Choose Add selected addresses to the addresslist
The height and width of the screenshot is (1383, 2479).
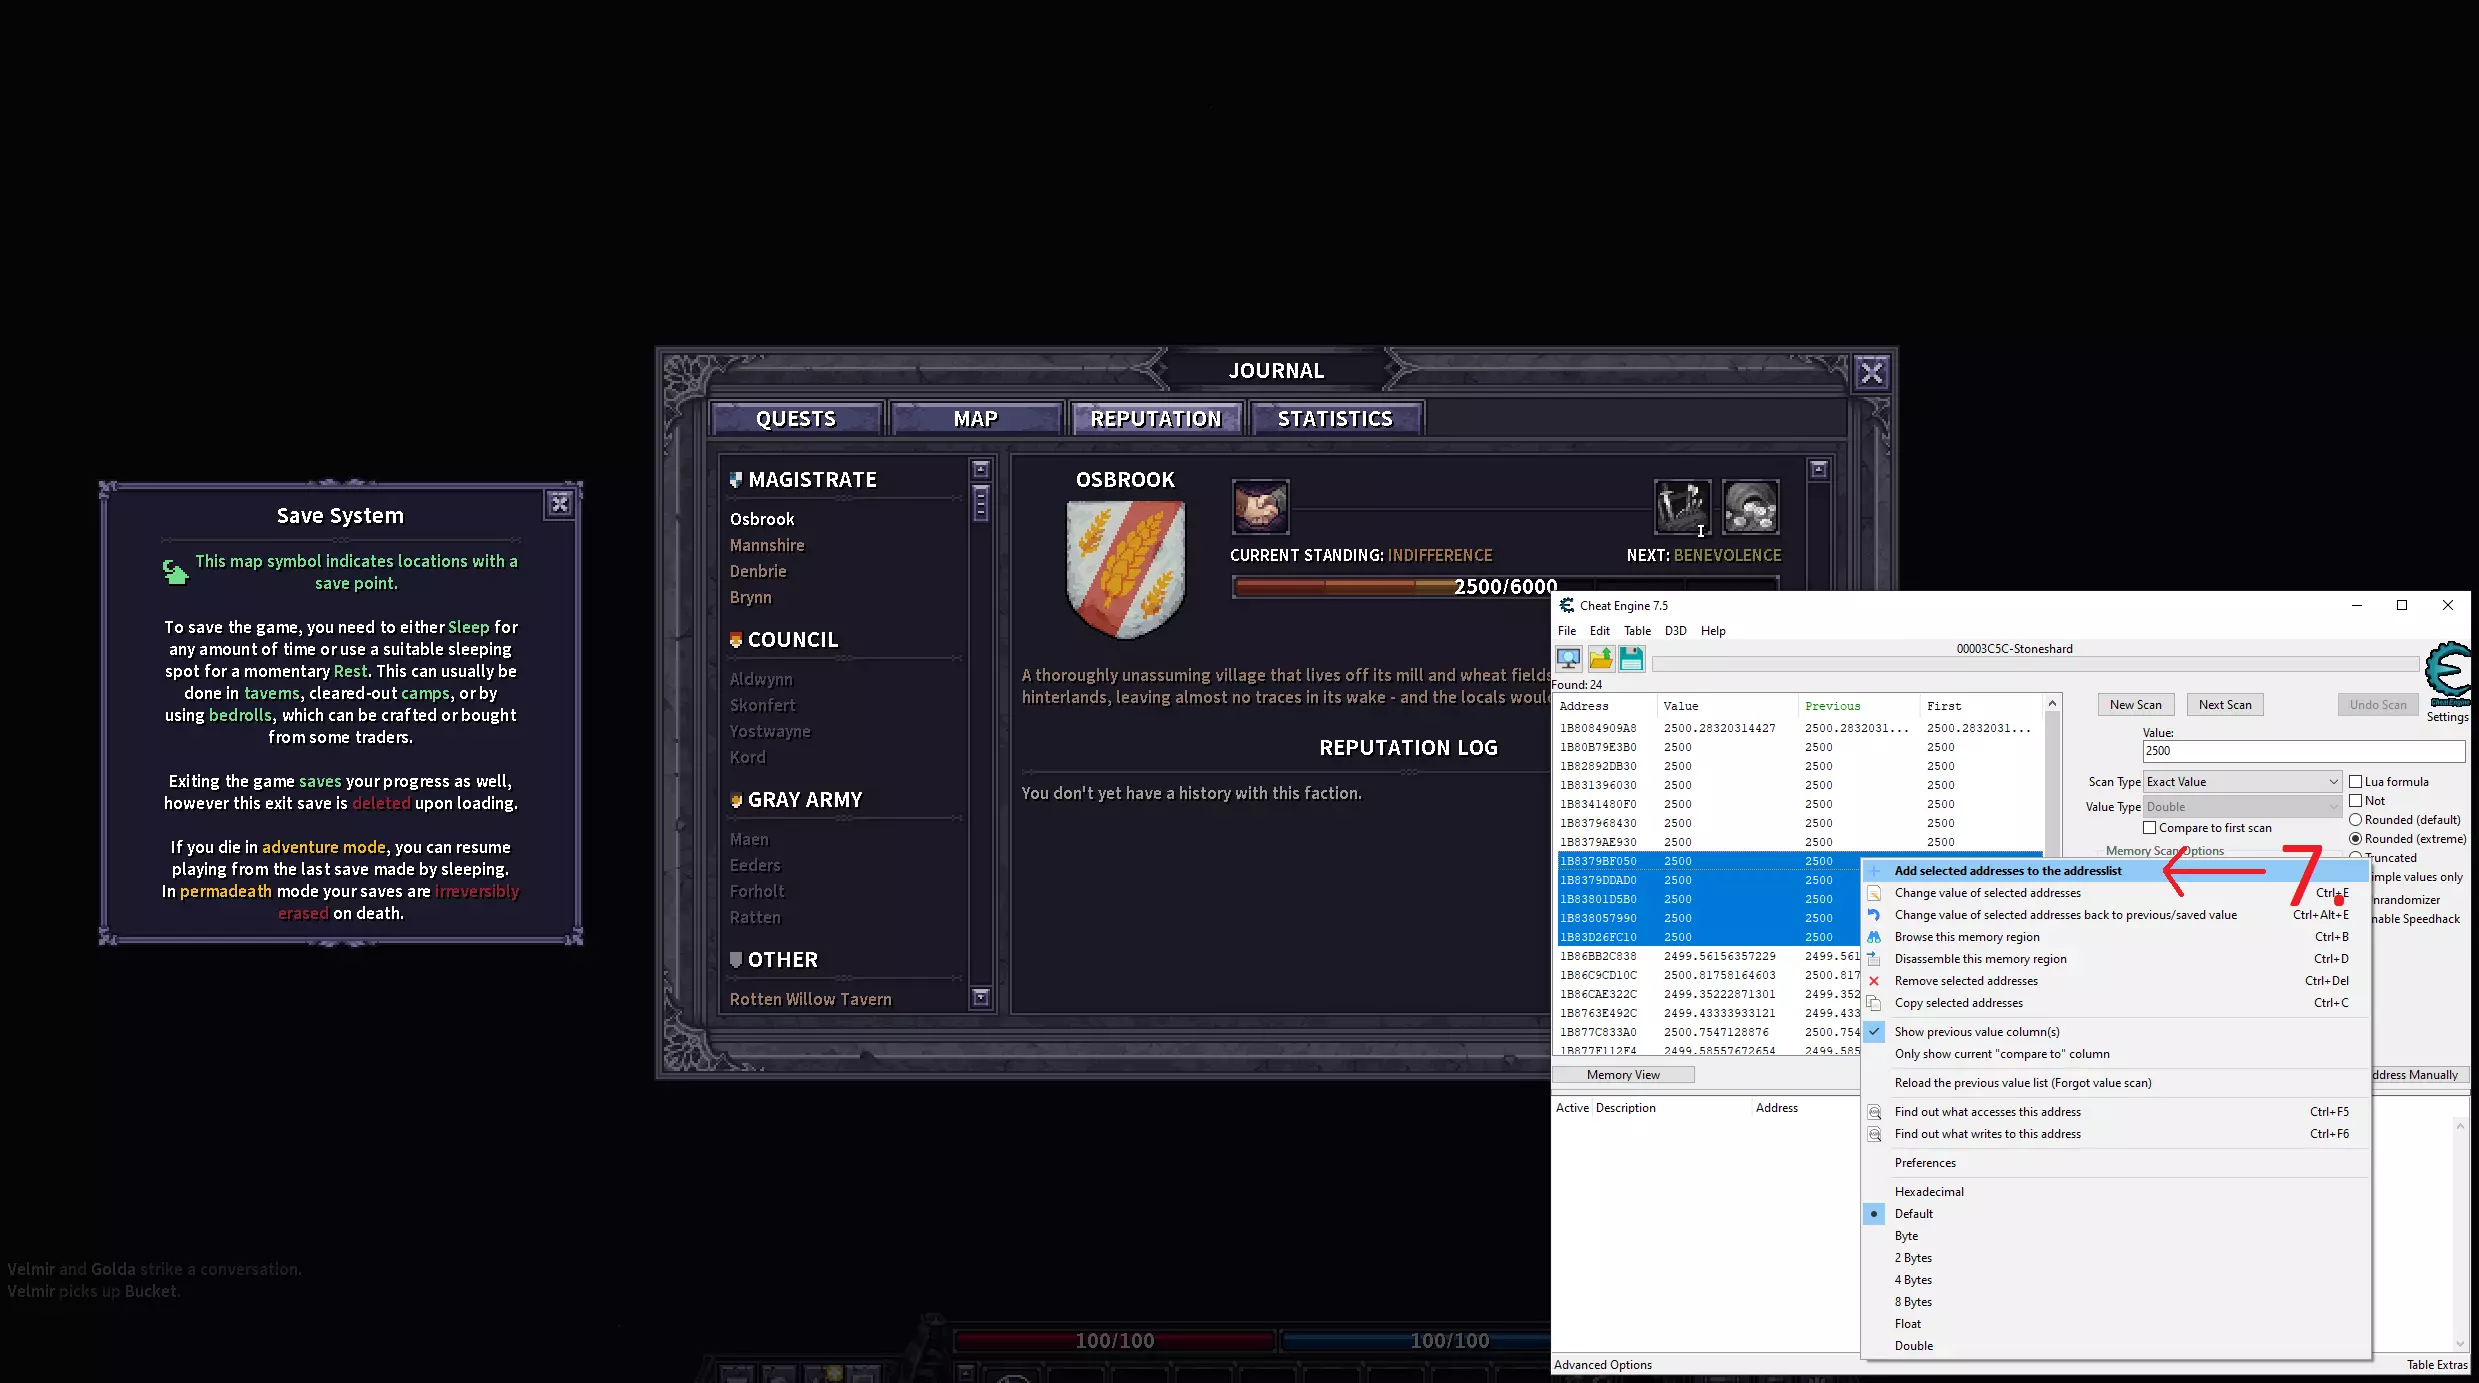2007,871
